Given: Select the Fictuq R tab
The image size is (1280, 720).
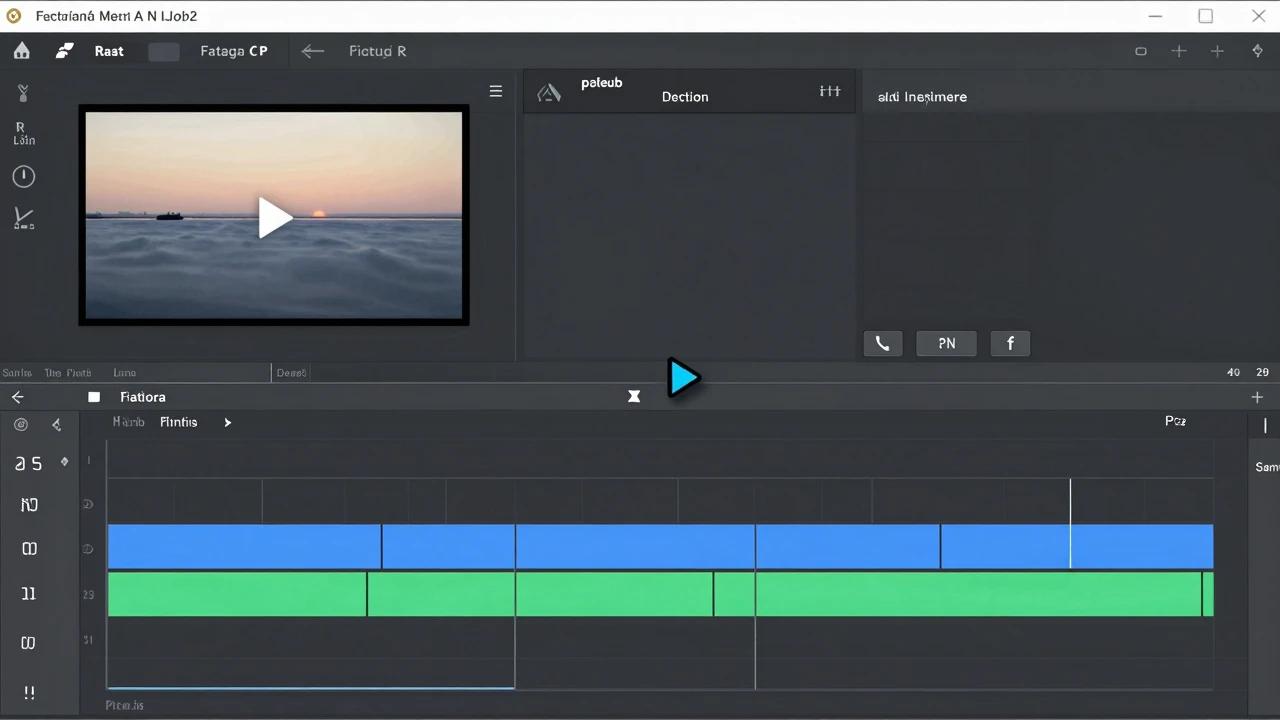Looking at the screenshot, I should coord(377,51).
